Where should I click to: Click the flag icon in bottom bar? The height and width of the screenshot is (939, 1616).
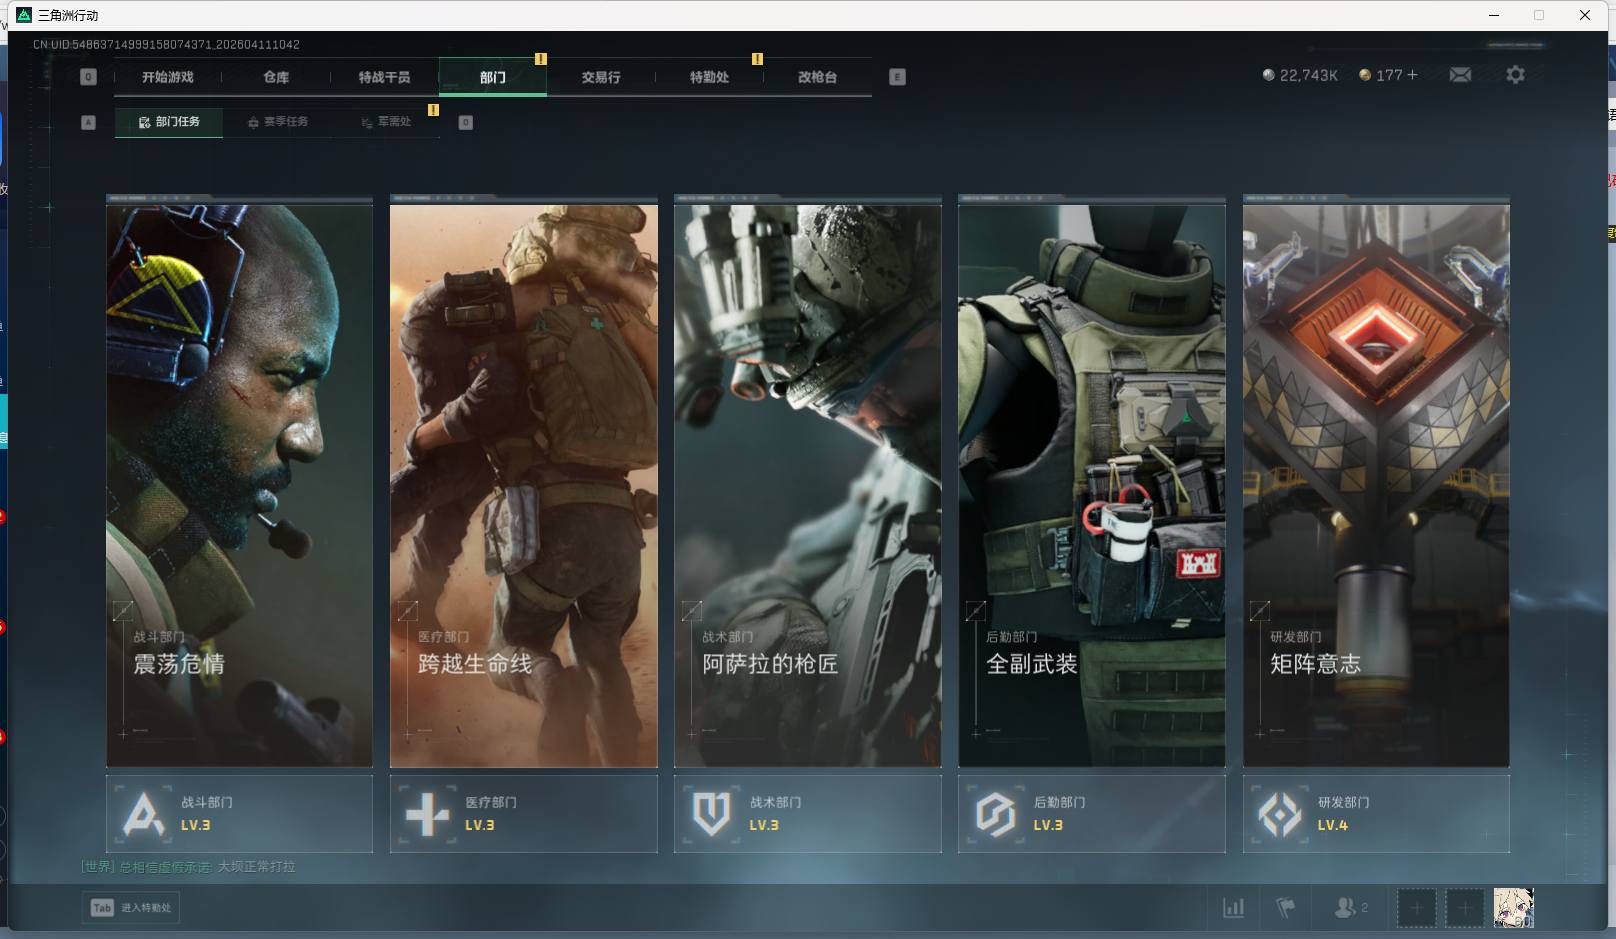click(1286, 908)
